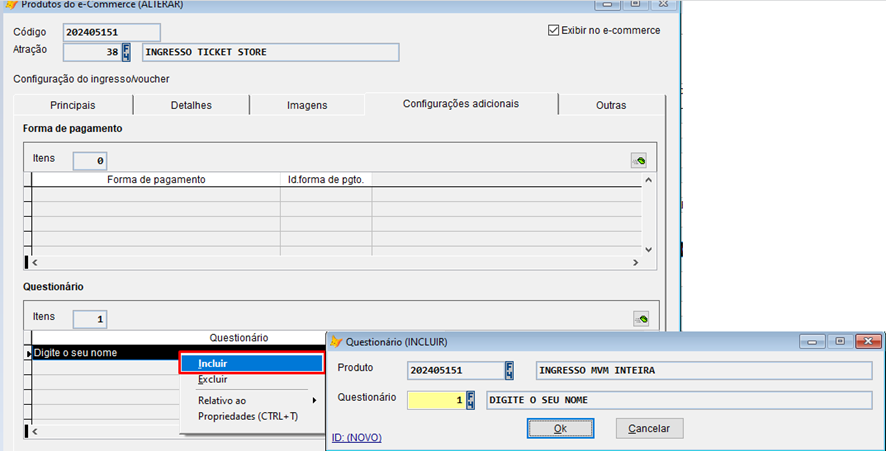
Task: Open the Detalhes tab
Action: coord(191,105)
